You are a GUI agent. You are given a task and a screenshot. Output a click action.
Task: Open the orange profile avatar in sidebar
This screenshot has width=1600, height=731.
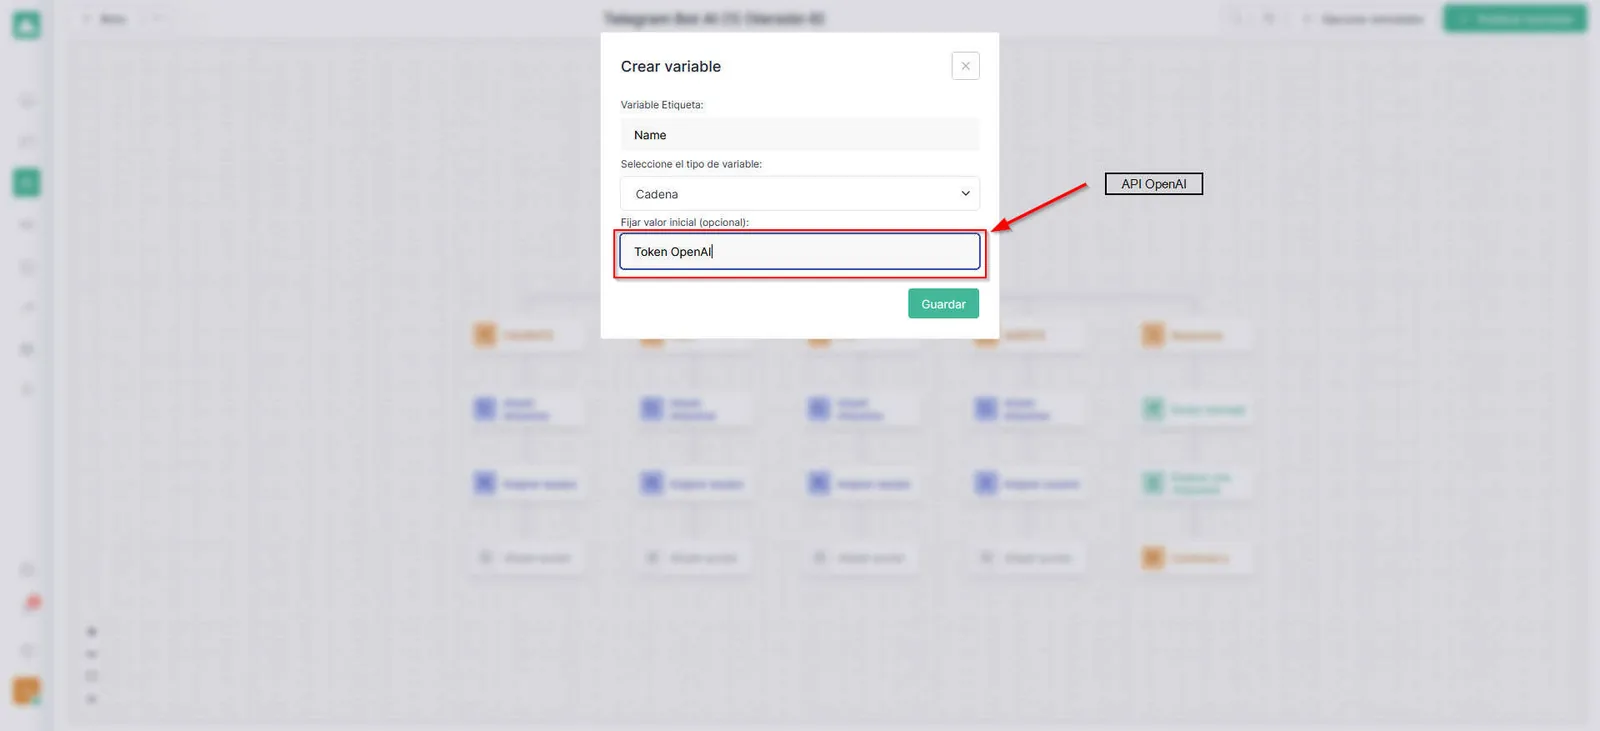click(x=26, y=690)
